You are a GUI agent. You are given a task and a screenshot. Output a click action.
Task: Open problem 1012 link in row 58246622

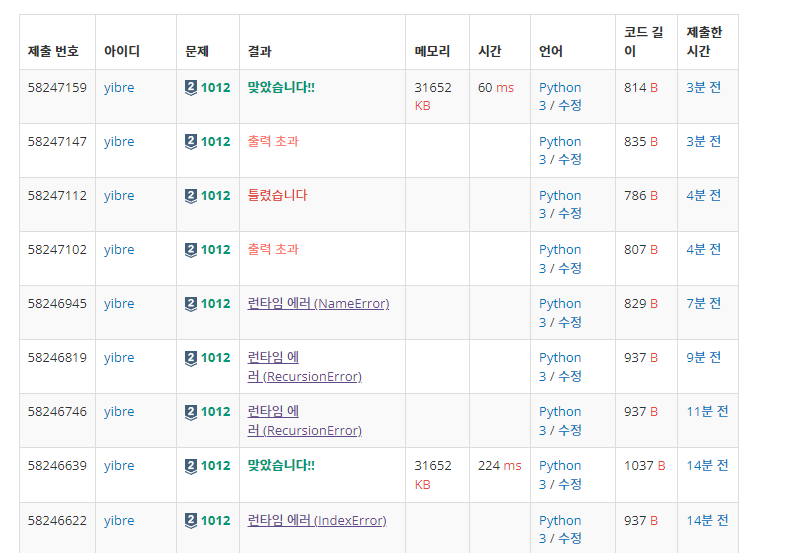coord(216,521)
